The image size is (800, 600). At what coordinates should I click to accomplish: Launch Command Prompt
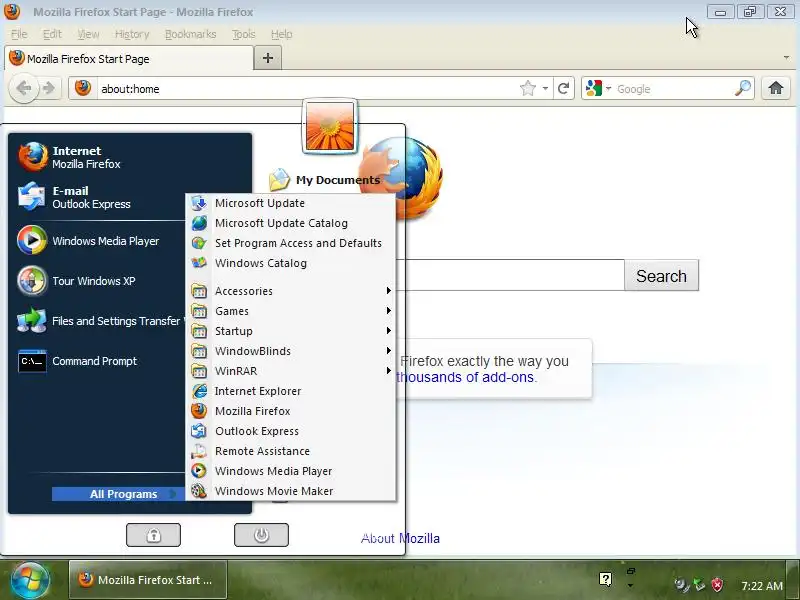pyautogui.click(x=77, y=361)
